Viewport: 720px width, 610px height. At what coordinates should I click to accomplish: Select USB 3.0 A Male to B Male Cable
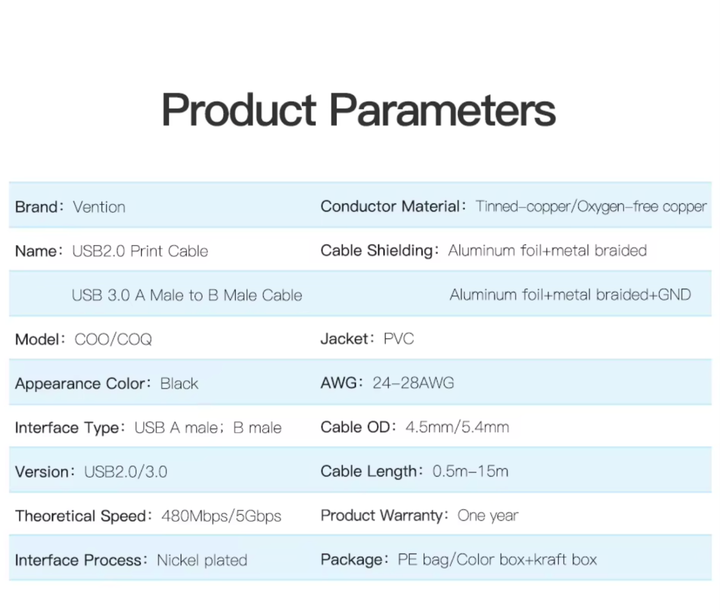click(x=187, y=295)
